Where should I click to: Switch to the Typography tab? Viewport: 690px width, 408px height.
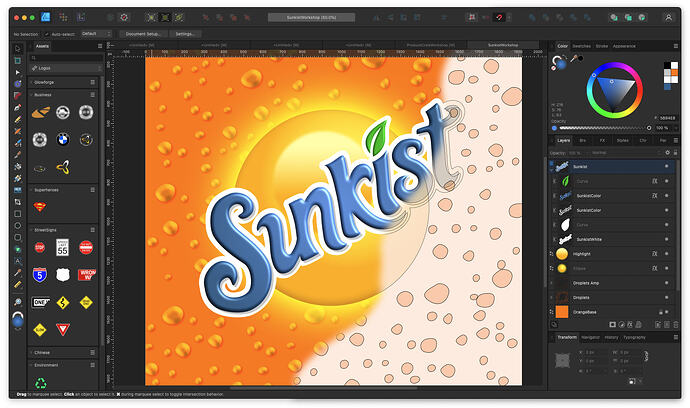pos(634,337)
